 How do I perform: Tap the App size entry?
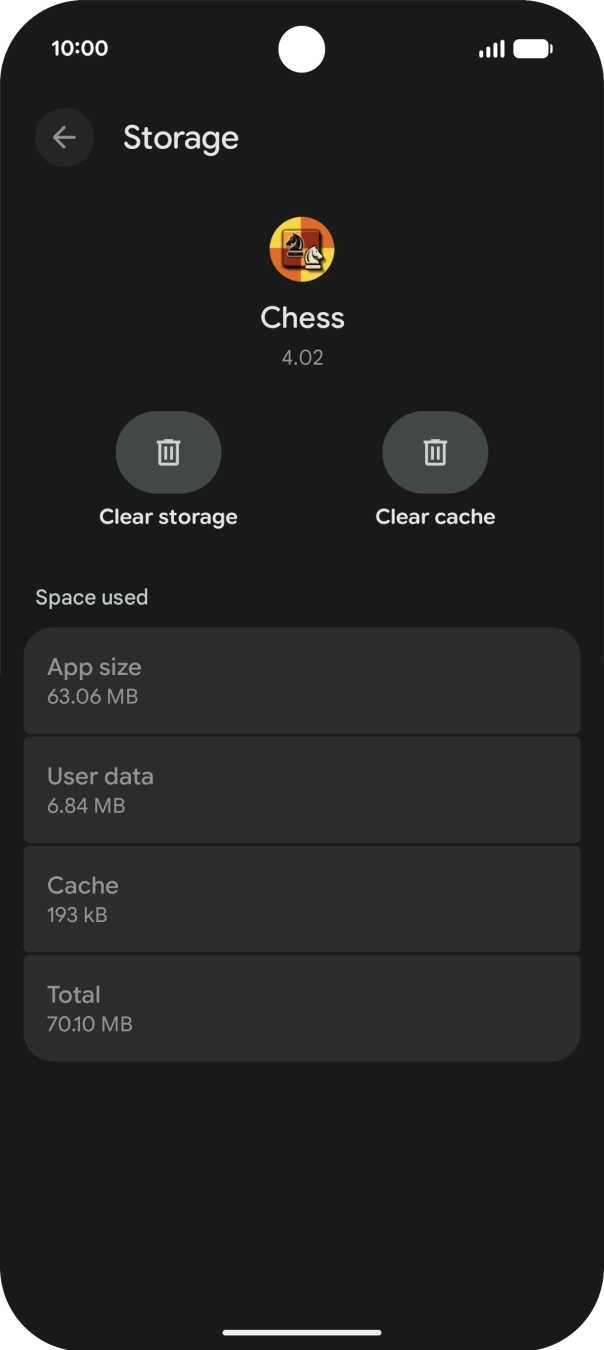302,681
